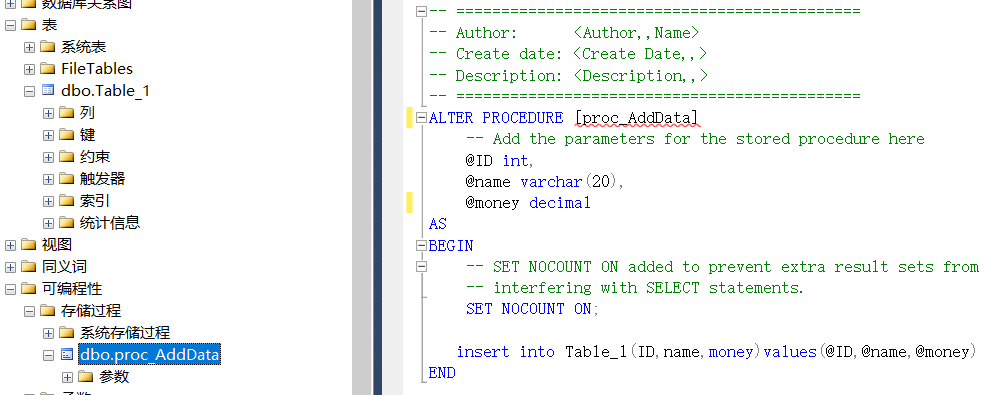Collapse the SET NOCOUNT comment outline

[x=421, y=266]
